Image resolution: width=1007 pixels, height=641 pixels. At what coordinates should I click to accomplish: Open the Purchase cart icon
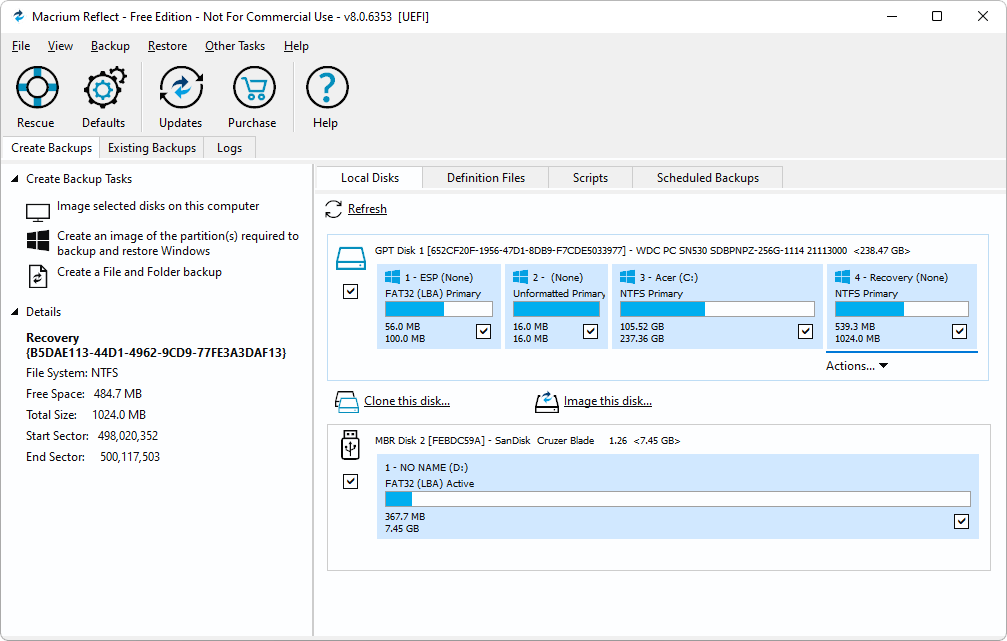click(253, 89)
